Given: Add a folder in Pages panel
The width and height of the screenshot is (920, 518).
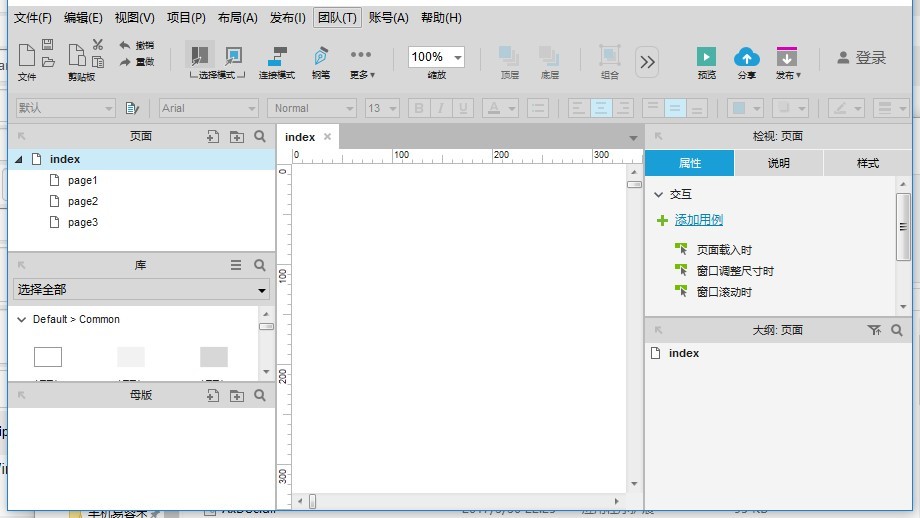Looking at the screenshot, I should click(x=236, y=137).
